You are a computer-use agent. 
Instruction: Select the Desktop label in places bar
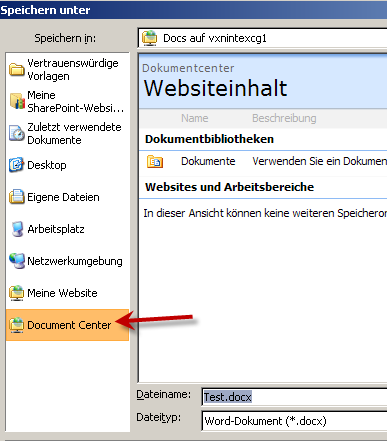pos(47,165)
